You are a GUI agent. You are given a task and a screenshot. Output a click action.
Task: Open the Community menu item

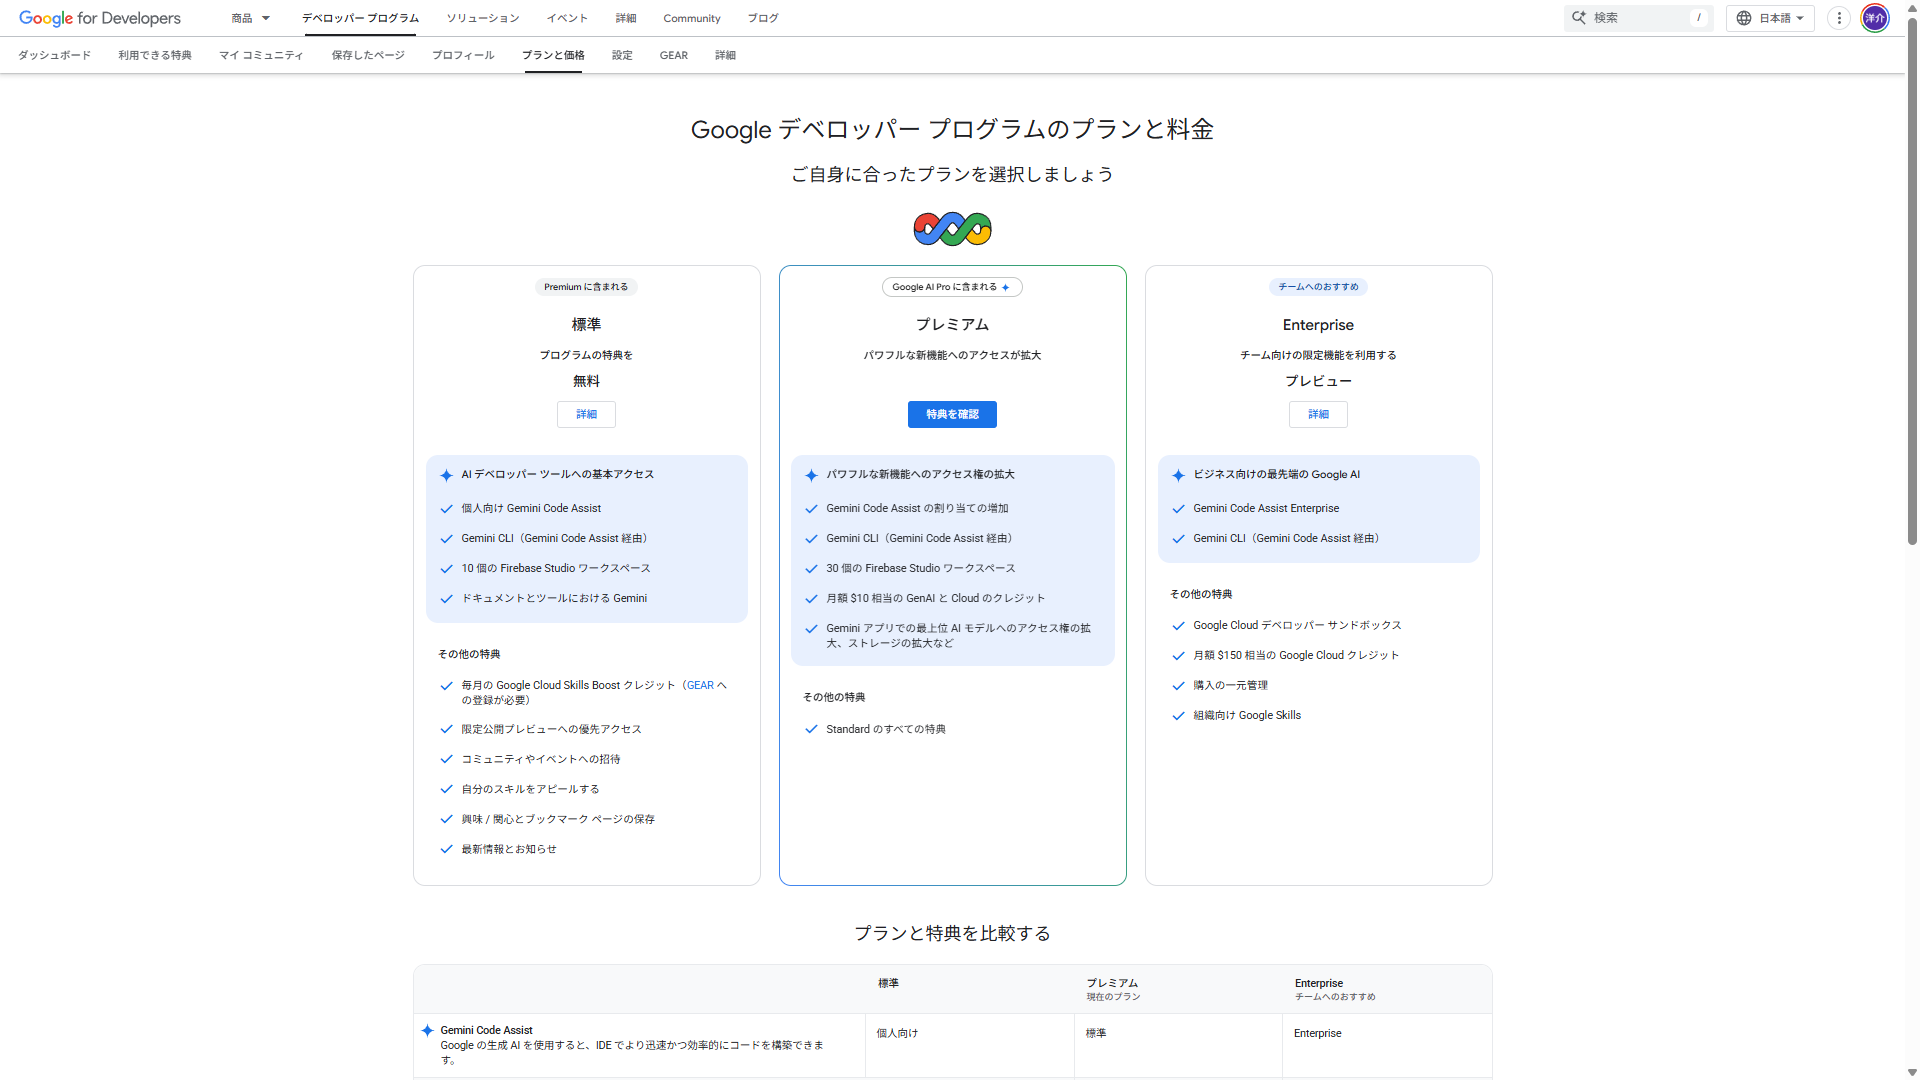click(691, 18)
